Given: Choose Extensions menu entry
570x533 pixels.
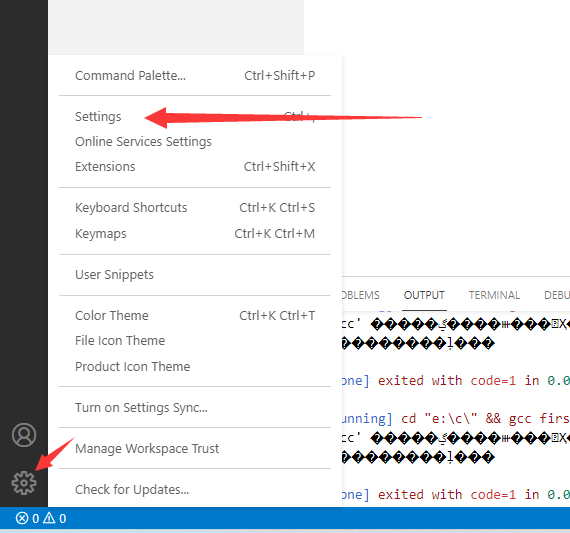Looking at the screenshot, I should 195,167.
